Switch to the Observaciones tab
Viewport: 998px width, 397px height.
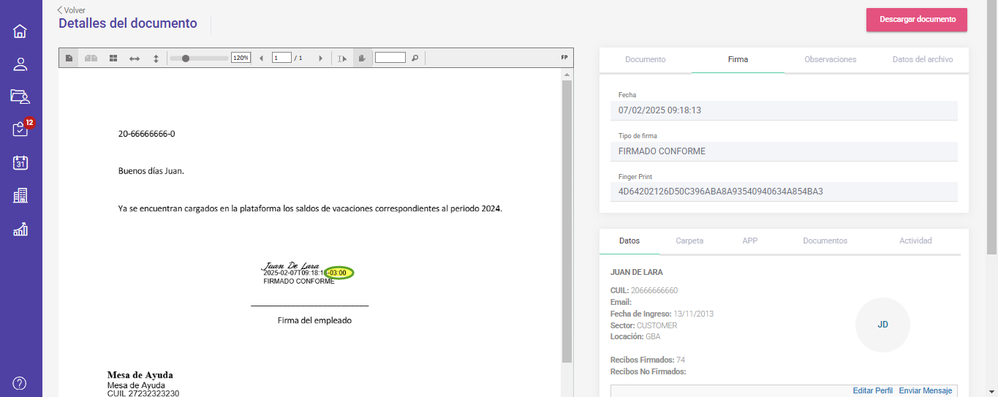coord(830,59)
